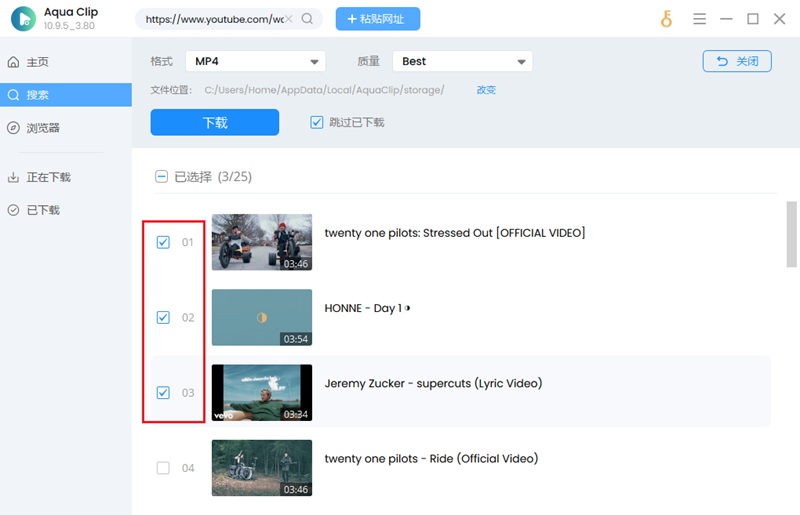
Task: Close the Aqua Clip window
Action: pos(779,19)
